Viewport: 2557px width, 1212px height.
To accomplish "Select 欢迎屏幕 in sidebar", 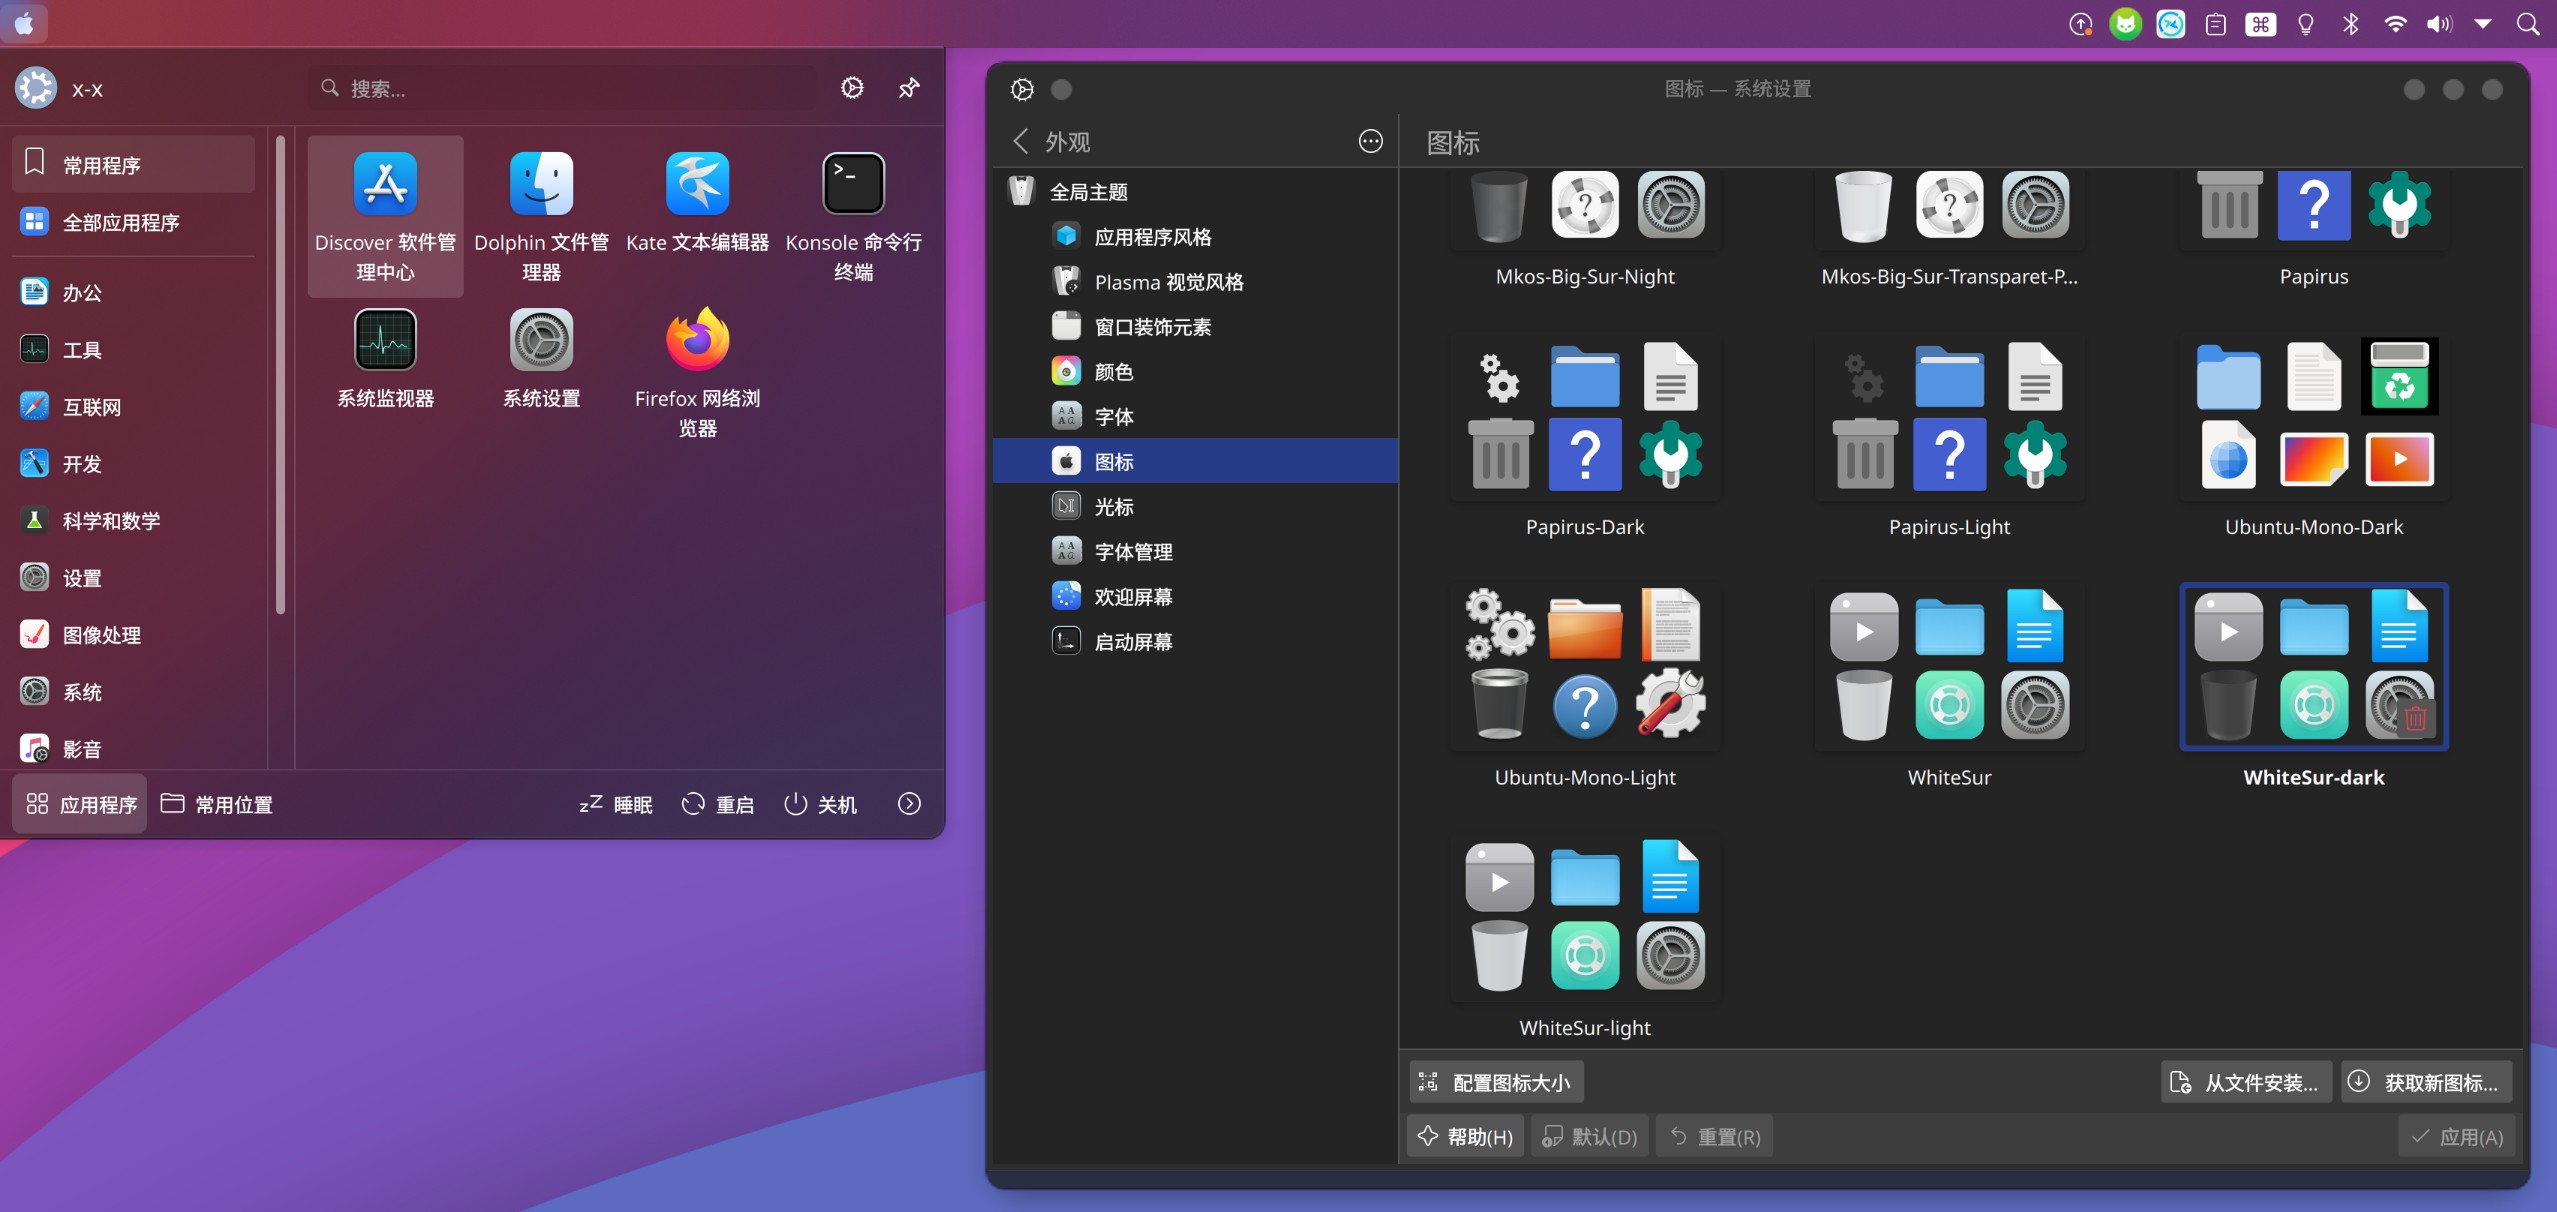I will [1196, 596].
